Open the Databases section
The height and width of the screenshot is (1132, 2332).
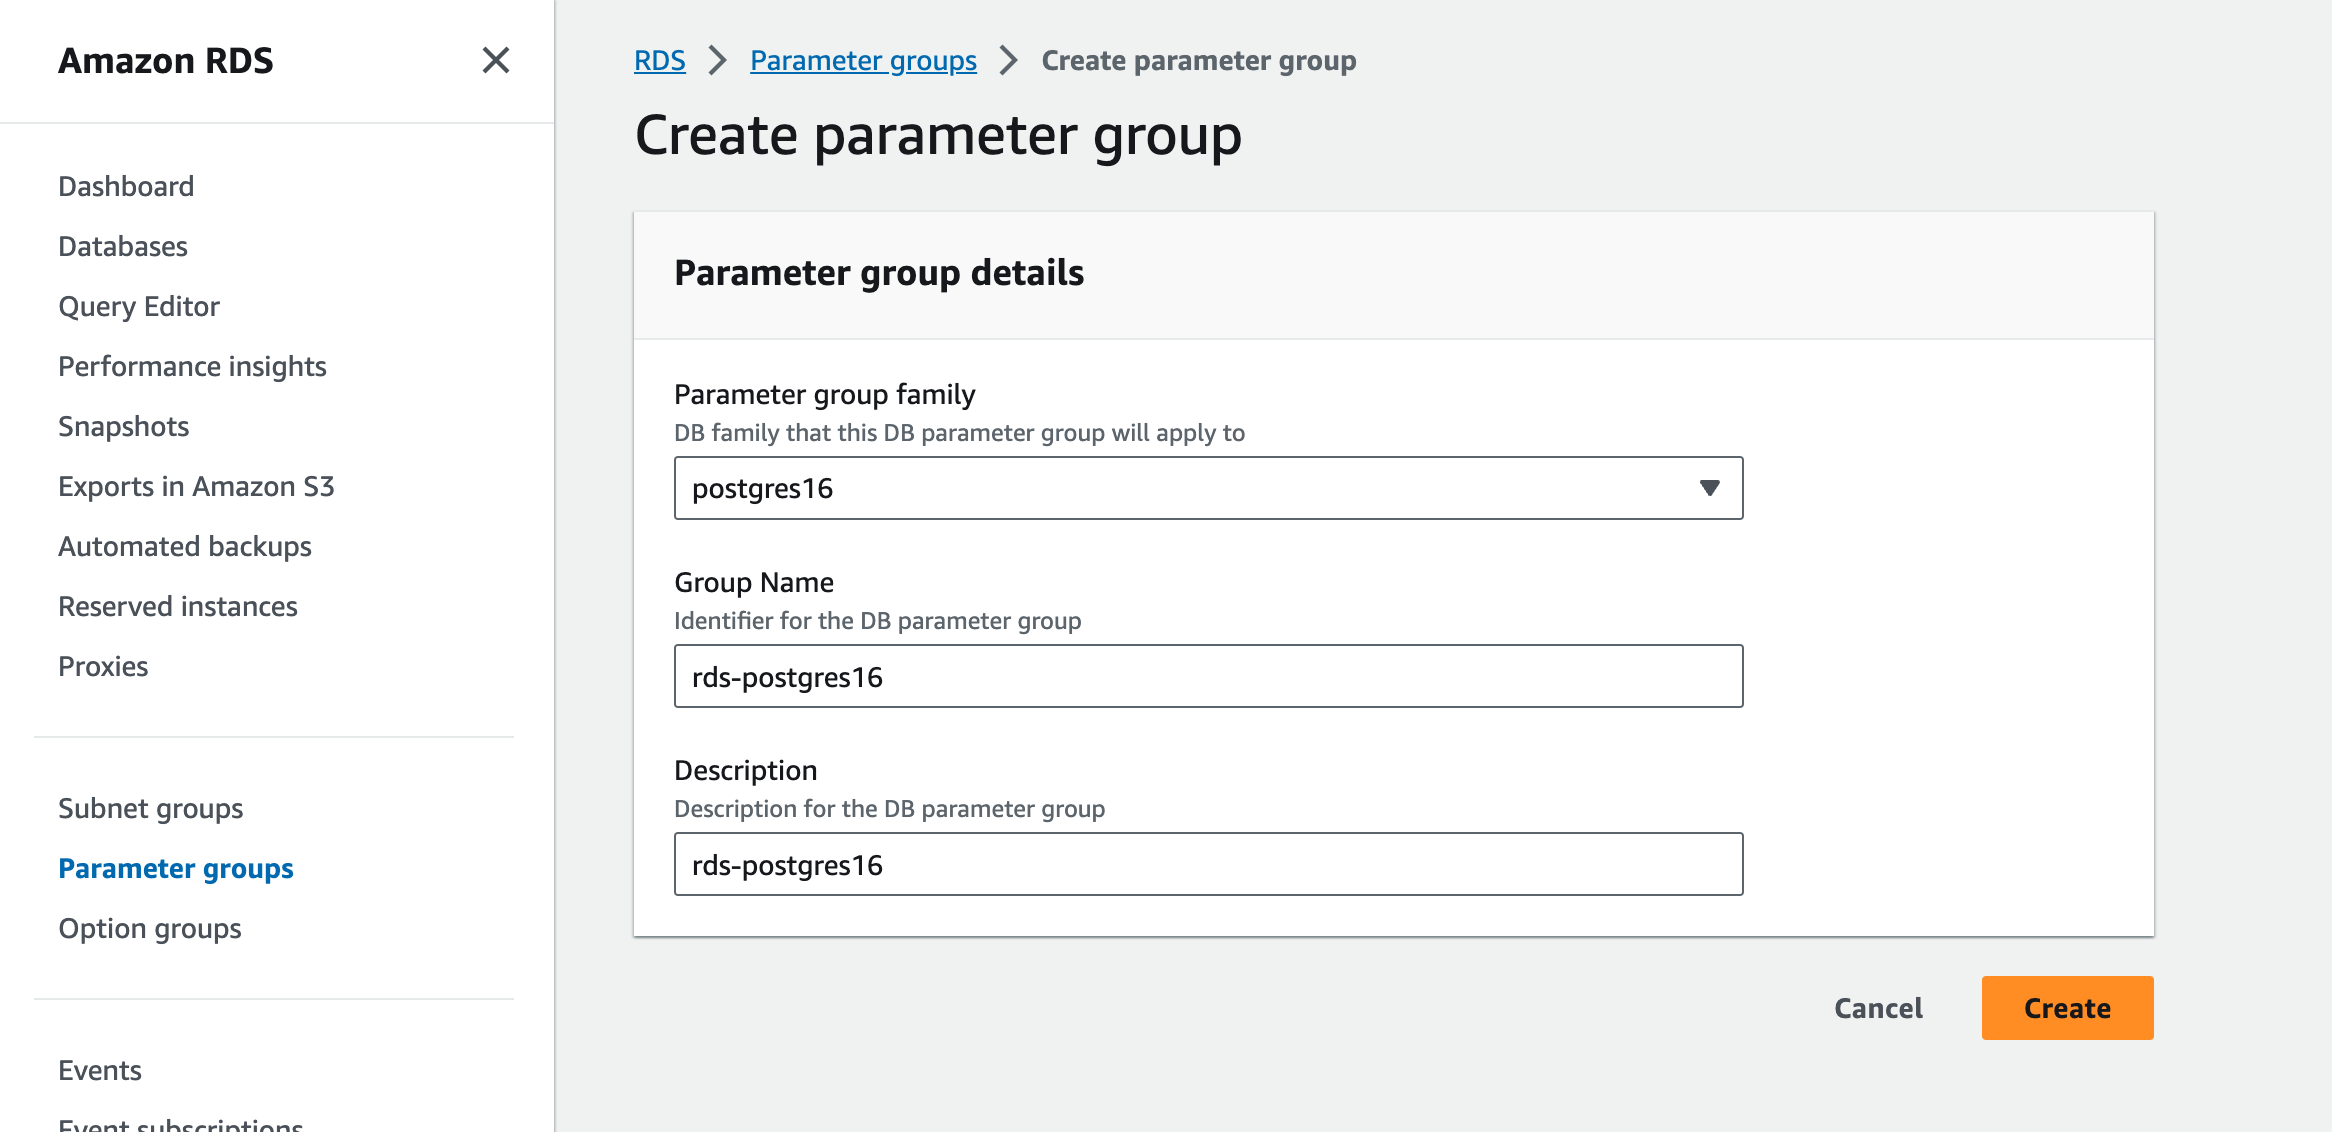123,246
